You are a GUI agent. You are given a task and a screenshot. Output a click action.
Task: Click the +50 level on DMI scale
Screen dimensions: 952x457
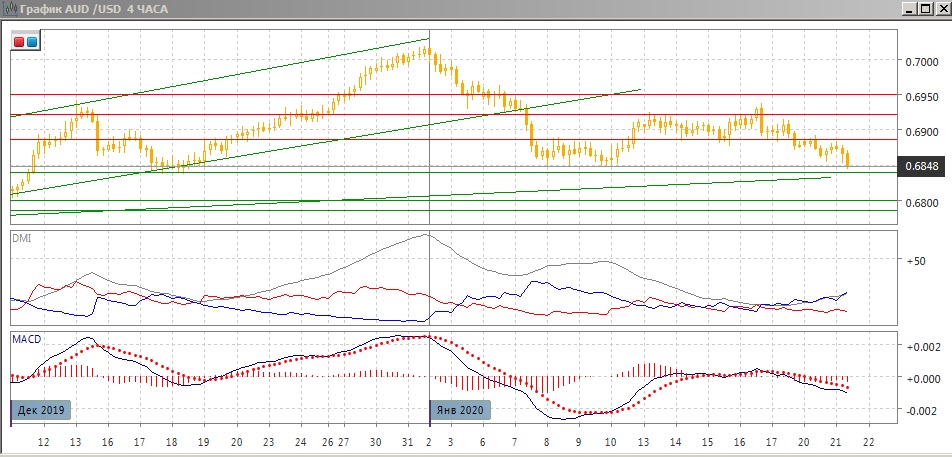(916, 261)
